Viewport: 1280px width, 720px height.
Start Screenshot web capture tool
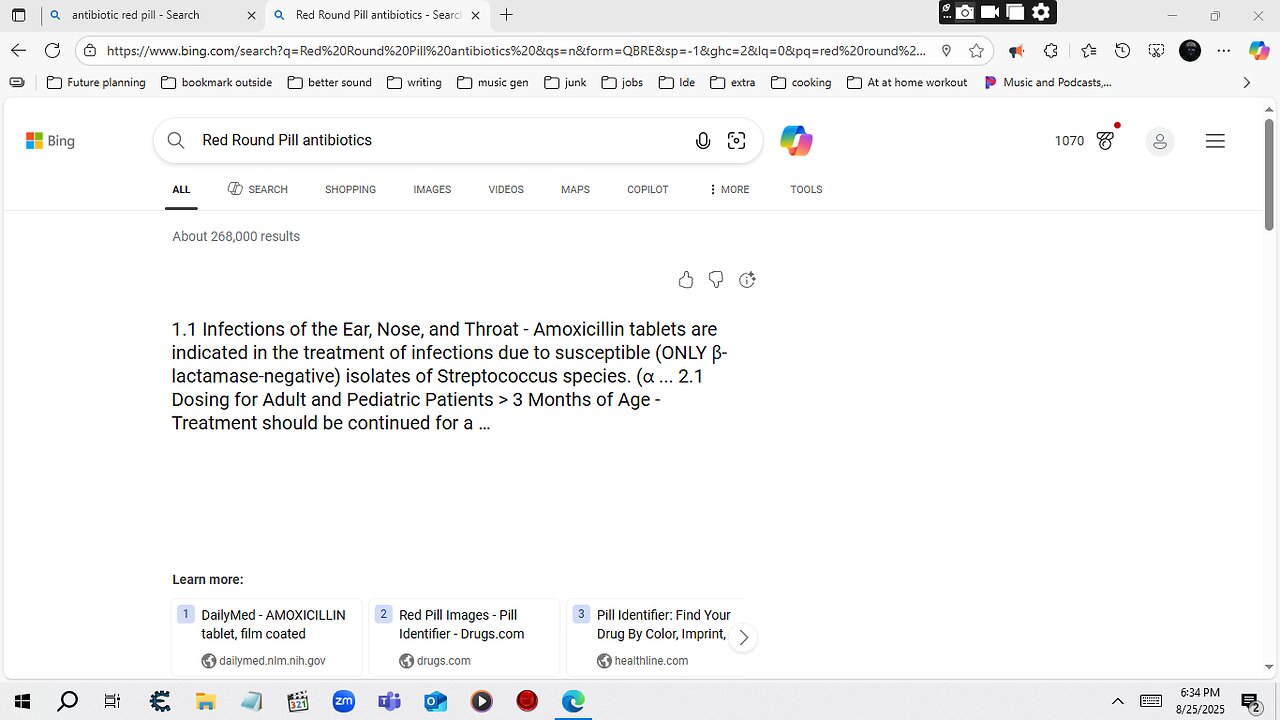point(1156,51)
